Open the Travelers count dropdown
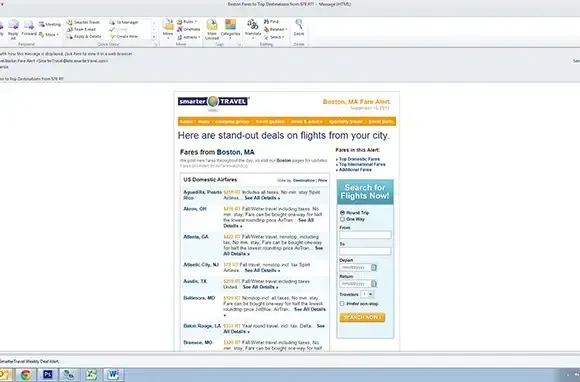The width and height of the screenshot is (580, 382). tap(368, 294)
